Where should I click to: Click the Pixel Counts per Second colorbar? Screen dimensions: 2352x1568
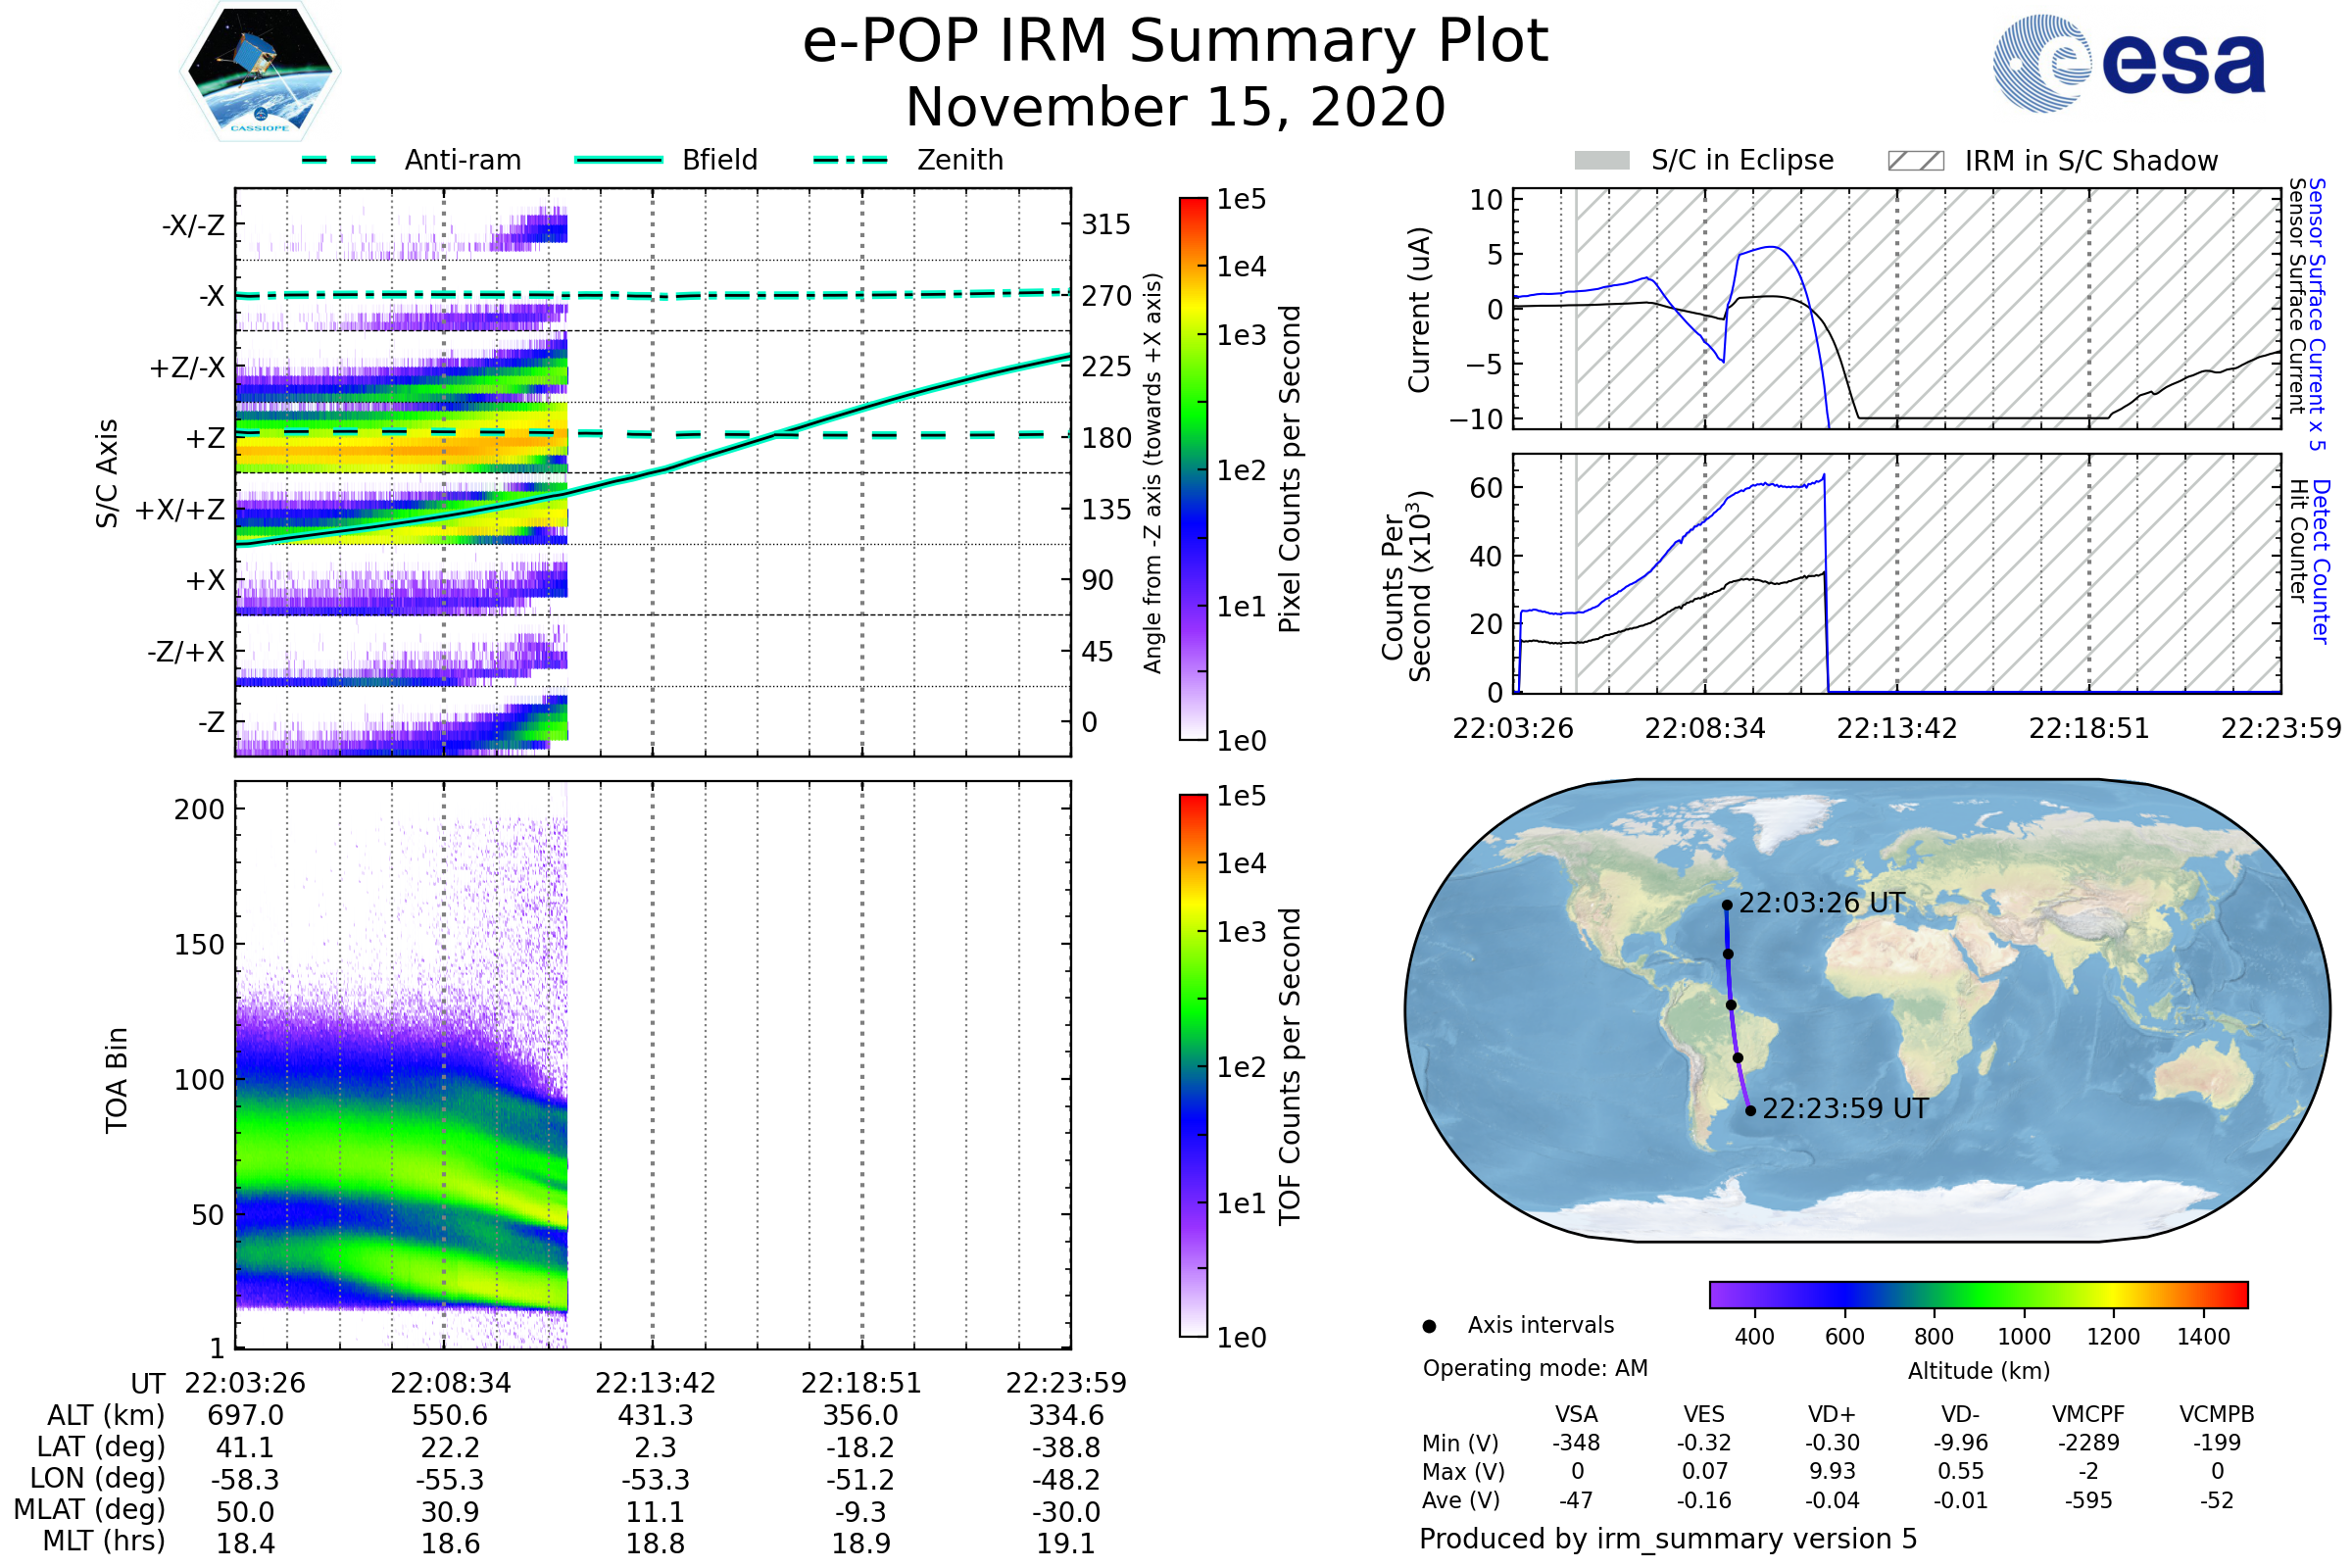1194,468
